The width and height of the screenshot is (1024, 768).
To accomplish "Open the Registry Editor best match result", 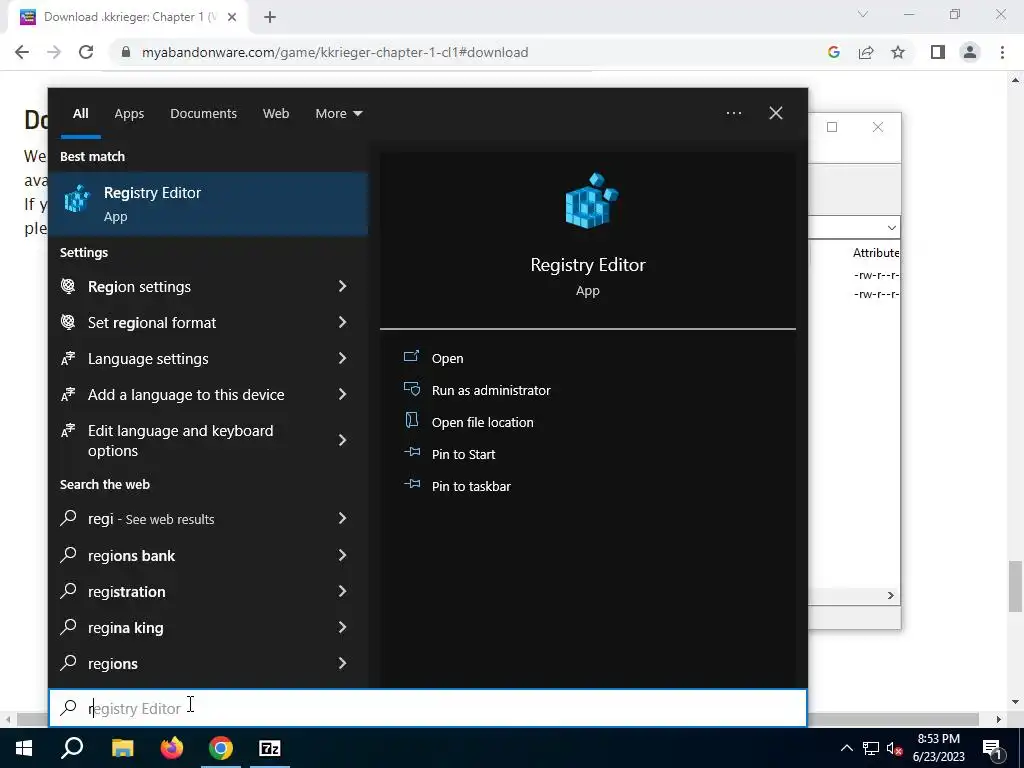I will [x=208, y=204].
